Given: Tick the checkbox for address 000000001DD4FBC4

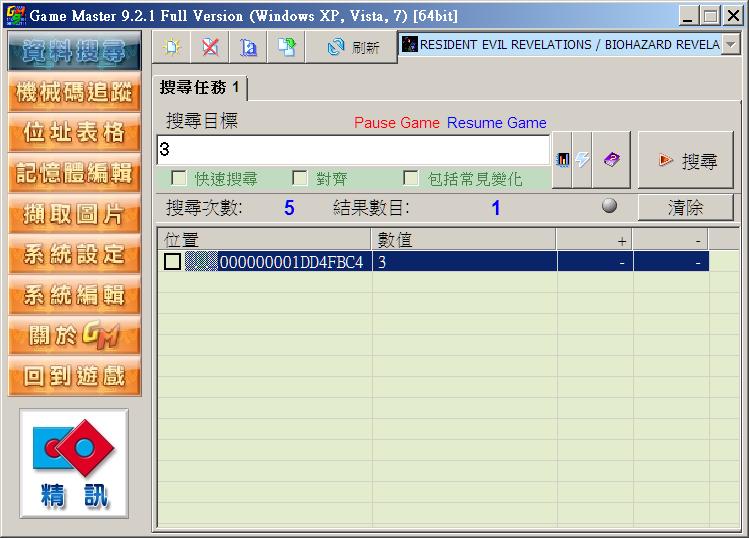Looking at the screenshot, I should (173, 261).
